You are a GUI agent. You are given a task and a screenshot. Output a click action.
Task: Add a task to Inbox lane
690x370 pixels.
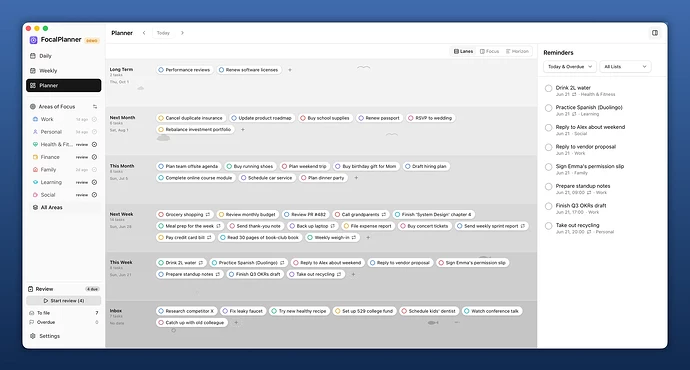click(236, 322)
